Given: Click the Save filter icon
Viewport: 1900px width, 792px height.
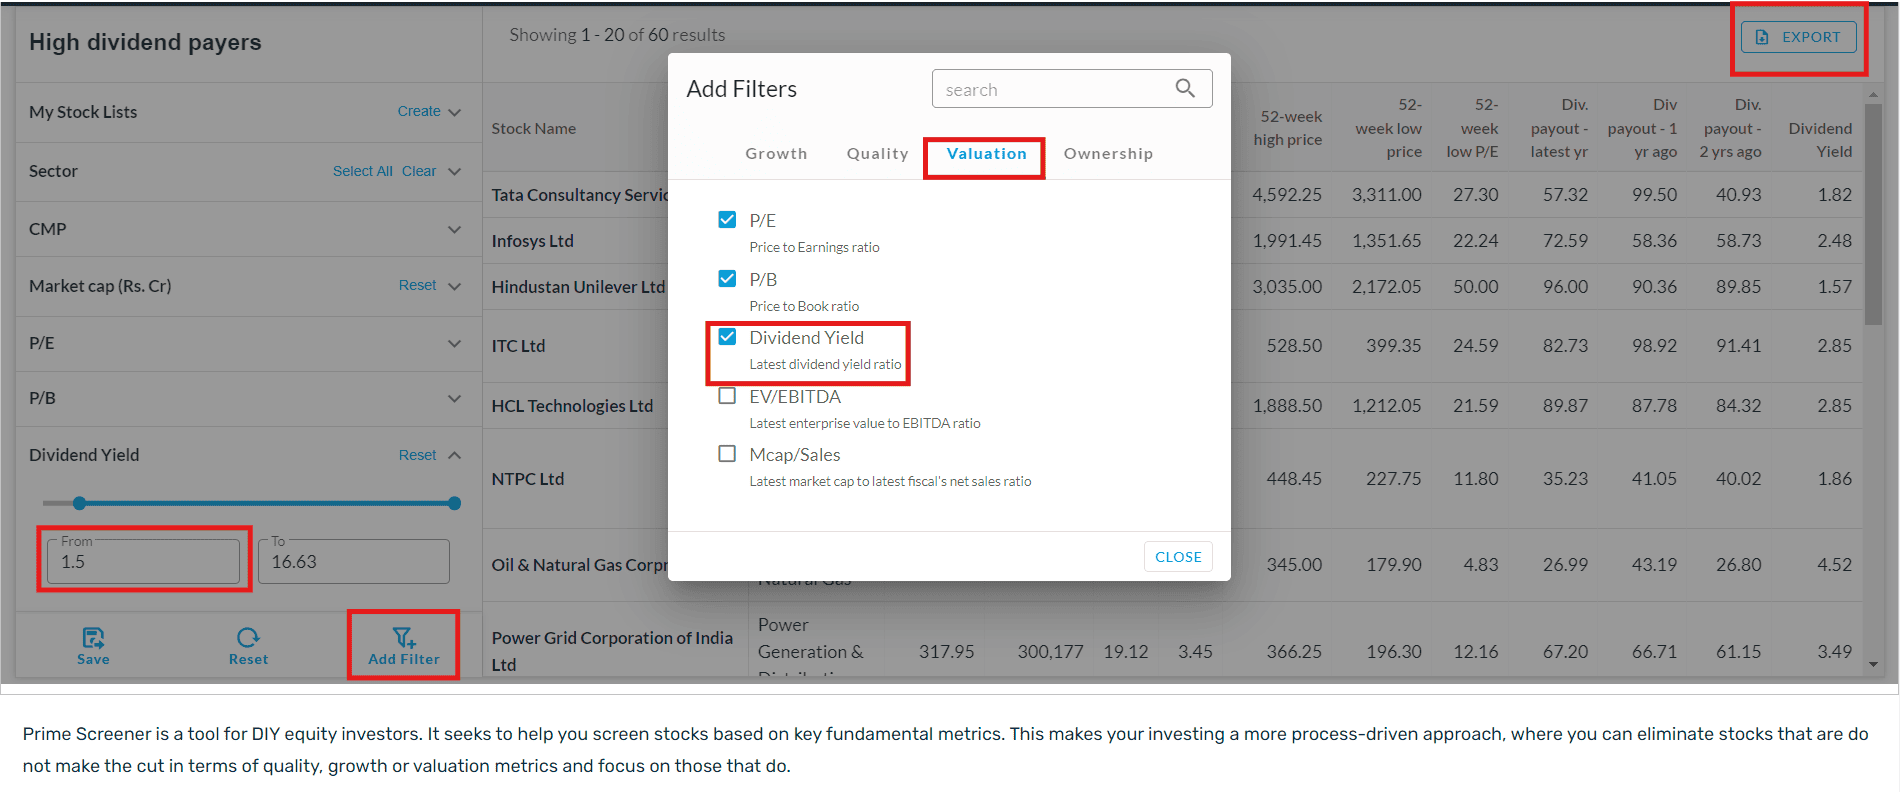Looking at the screenshot, I should point(93,638).
